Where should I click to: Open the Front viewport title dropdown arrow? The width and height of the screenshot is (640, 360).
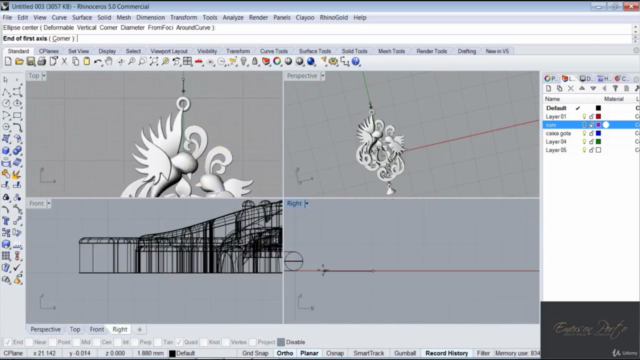point(49,203)
